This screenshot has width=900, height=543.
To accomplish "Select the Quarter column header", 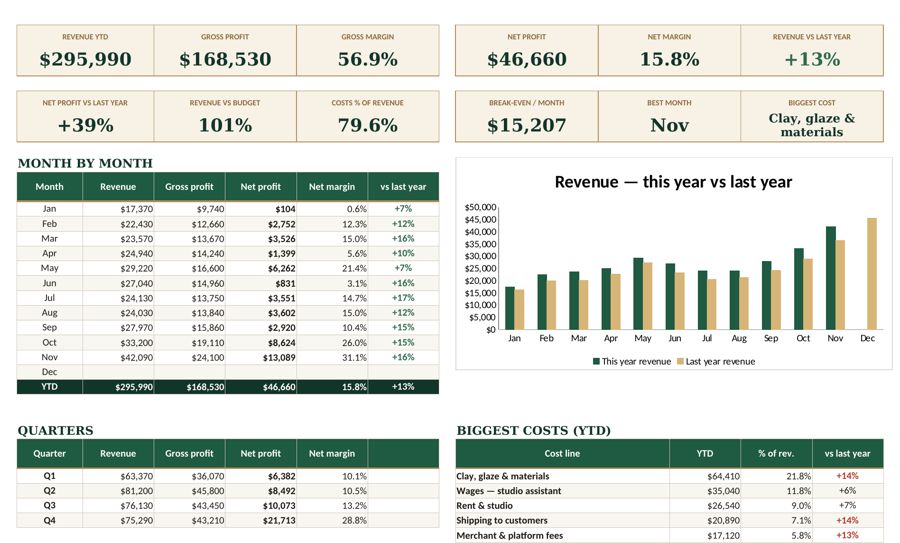I will tap(49, 453).
